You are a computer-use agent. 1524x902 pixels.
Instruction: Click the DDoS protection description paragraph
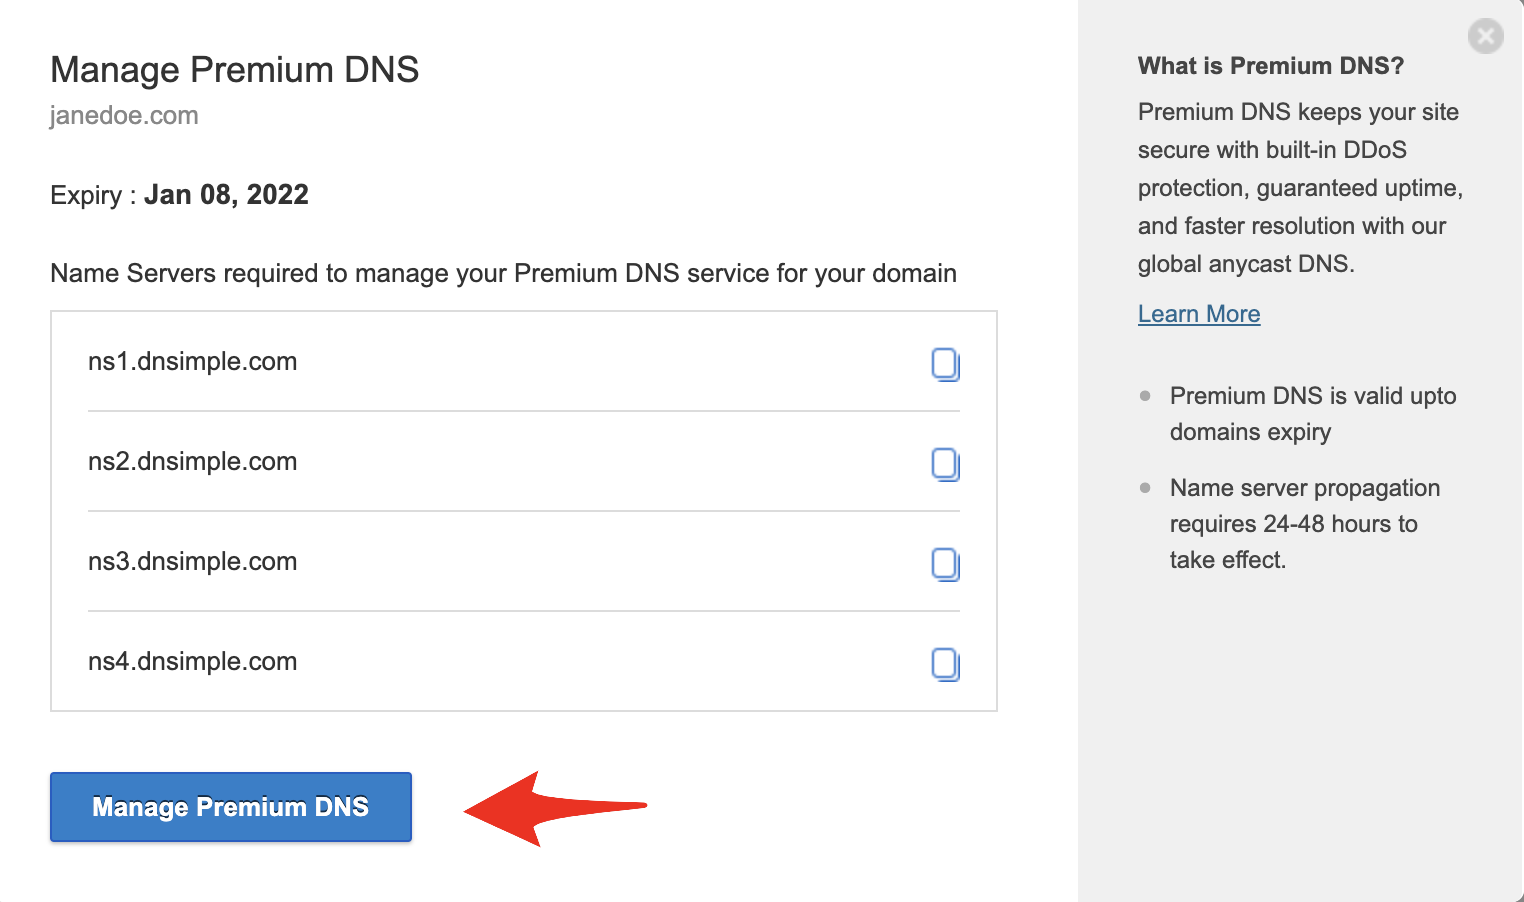coord(1298,188)
